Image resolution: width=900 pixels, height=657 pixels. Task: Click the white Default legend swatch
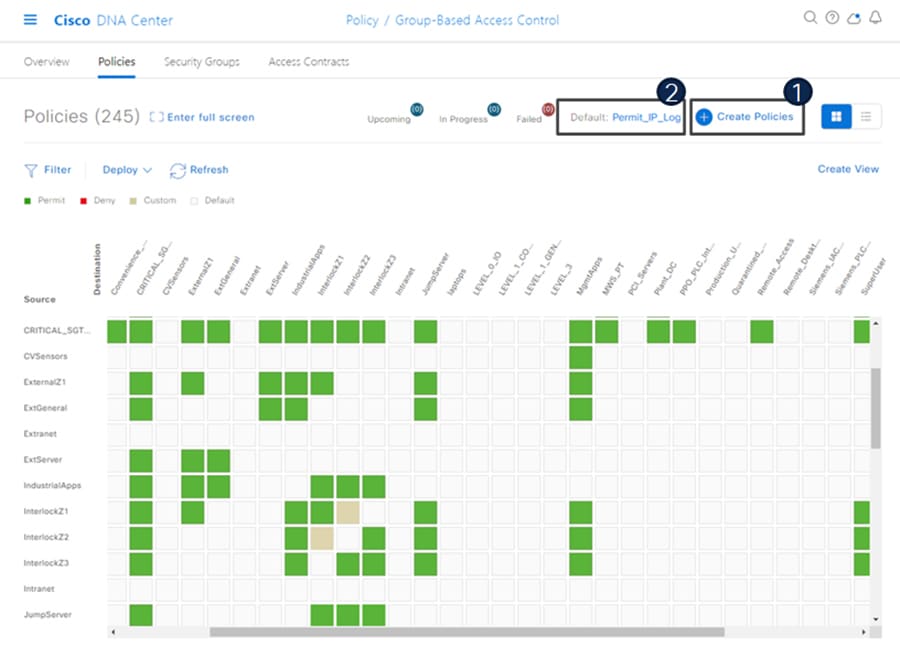click(x=194, y=201)
